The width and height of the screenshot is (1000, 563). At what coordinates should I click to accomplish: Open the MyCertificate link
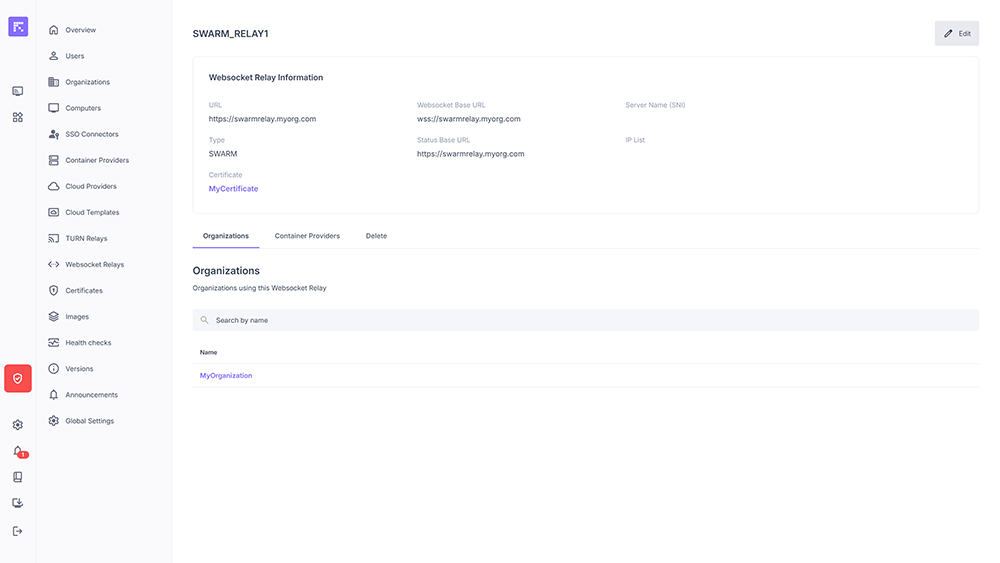point(233,189)
